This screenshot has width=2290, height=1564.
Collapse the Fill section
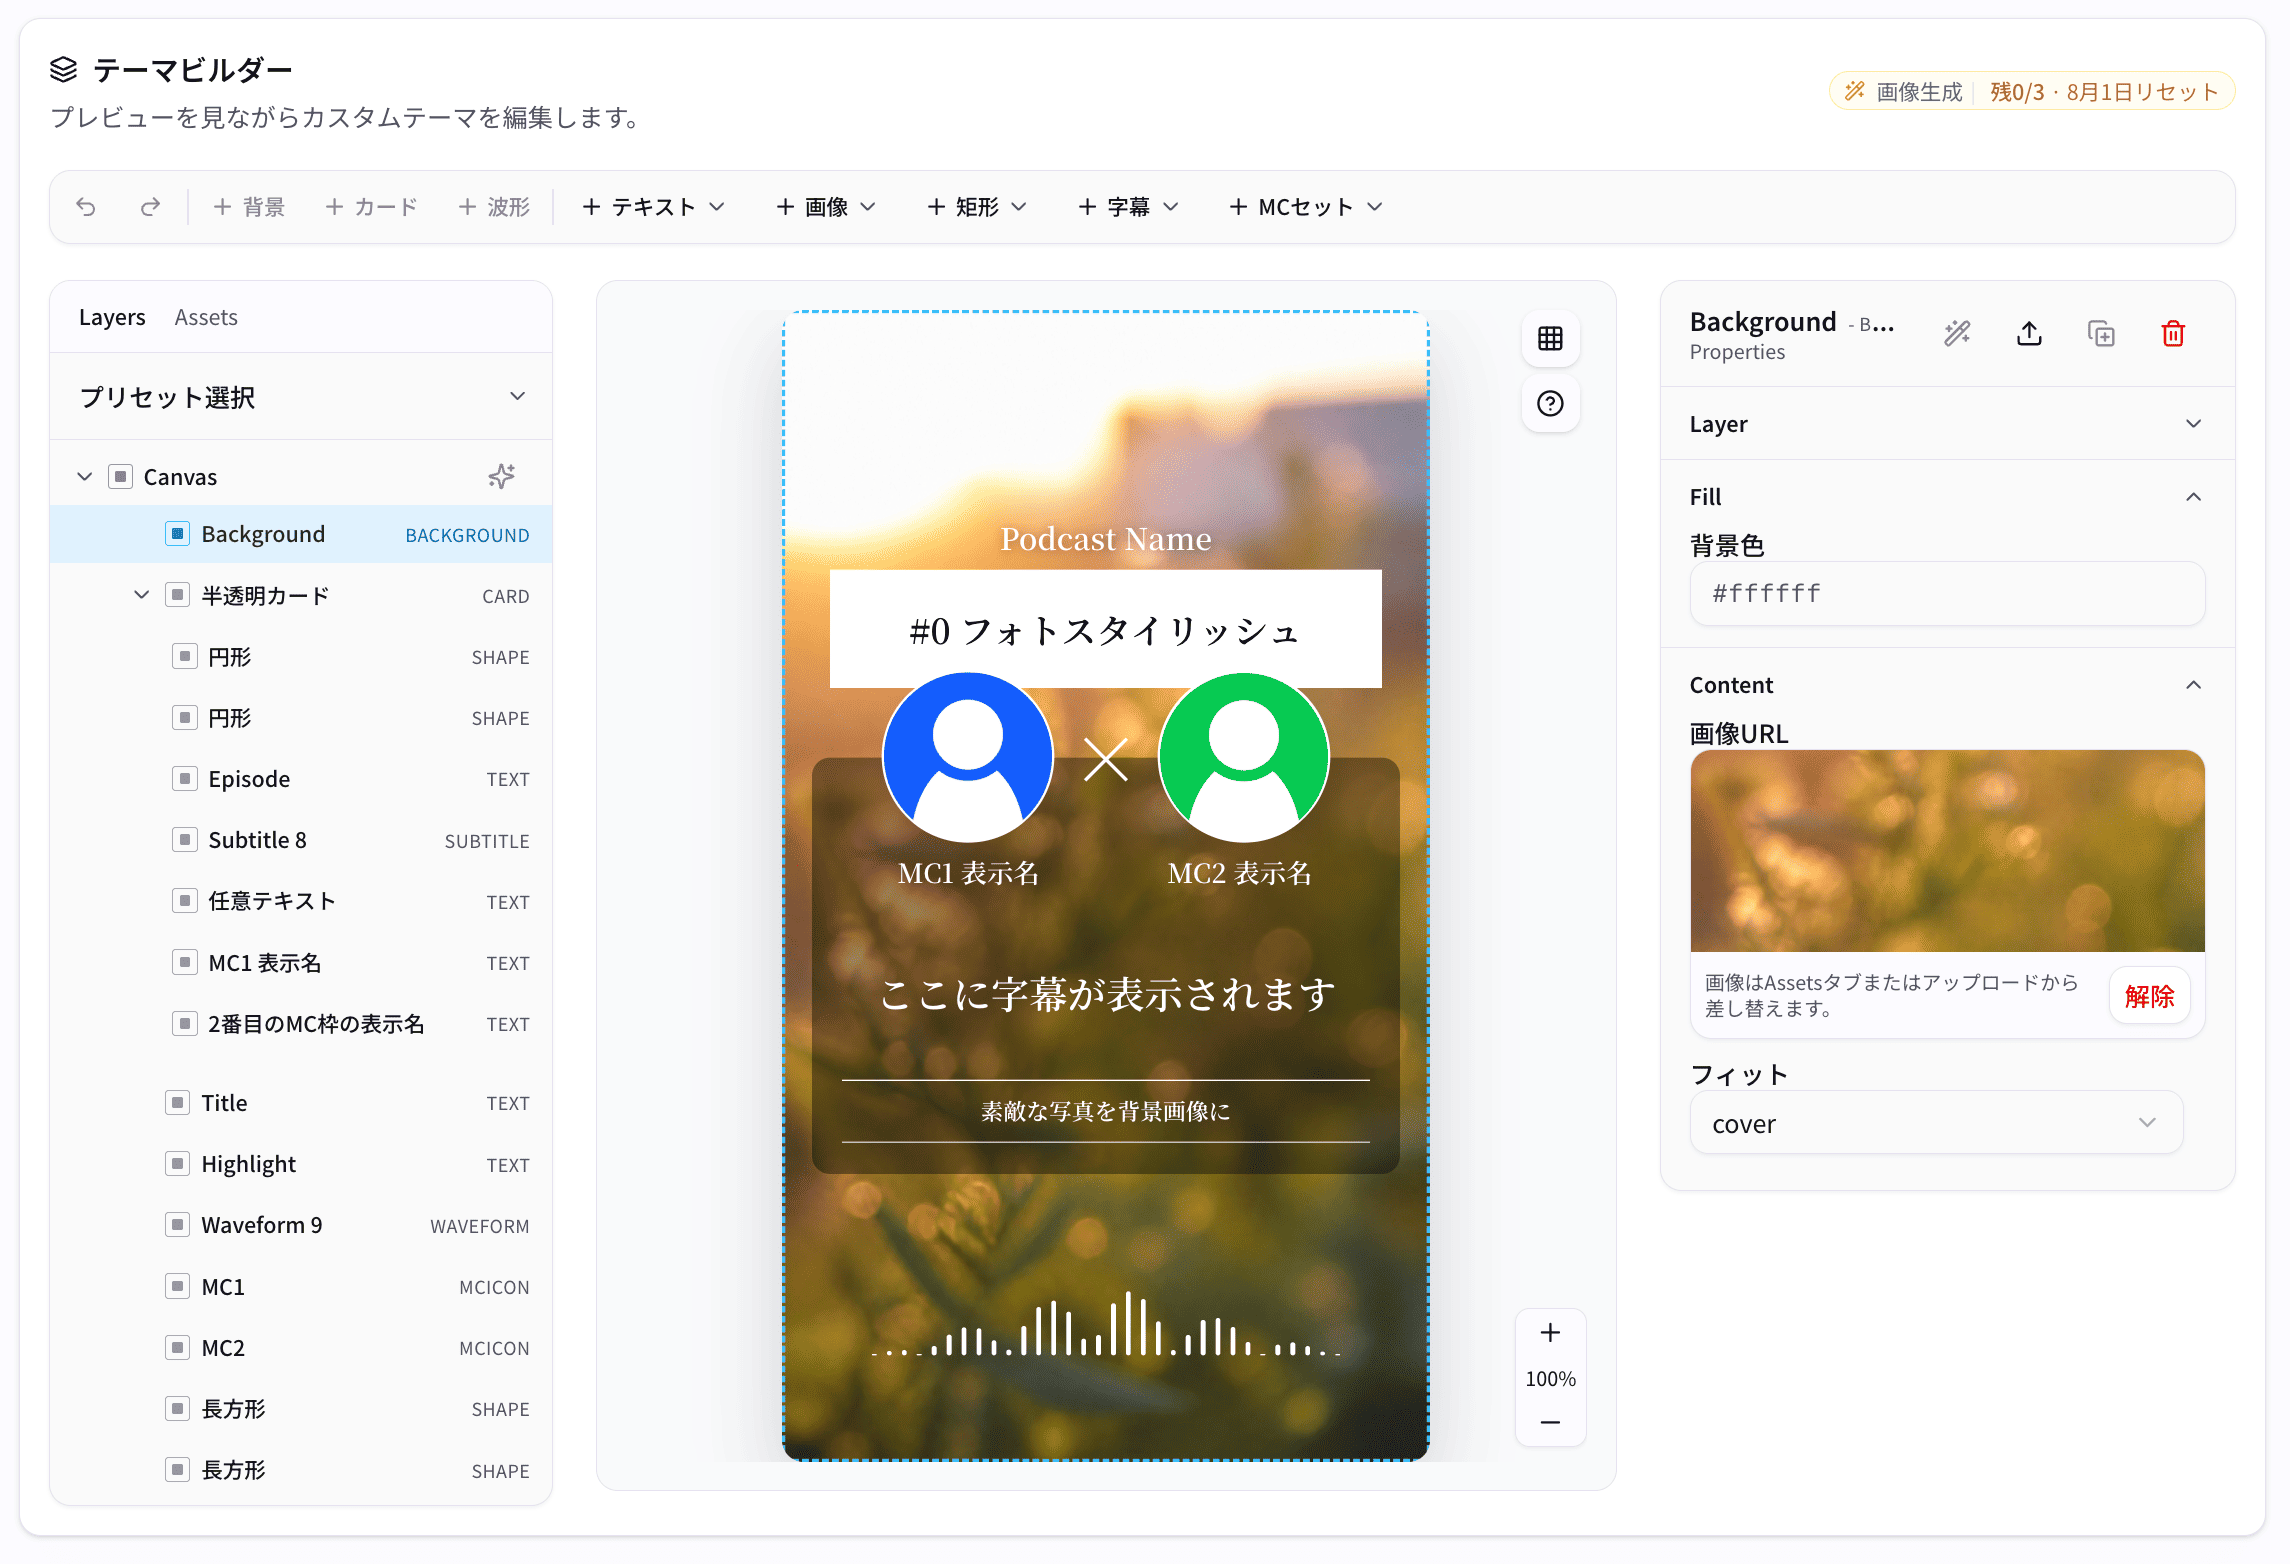[x=1947, y=497]
